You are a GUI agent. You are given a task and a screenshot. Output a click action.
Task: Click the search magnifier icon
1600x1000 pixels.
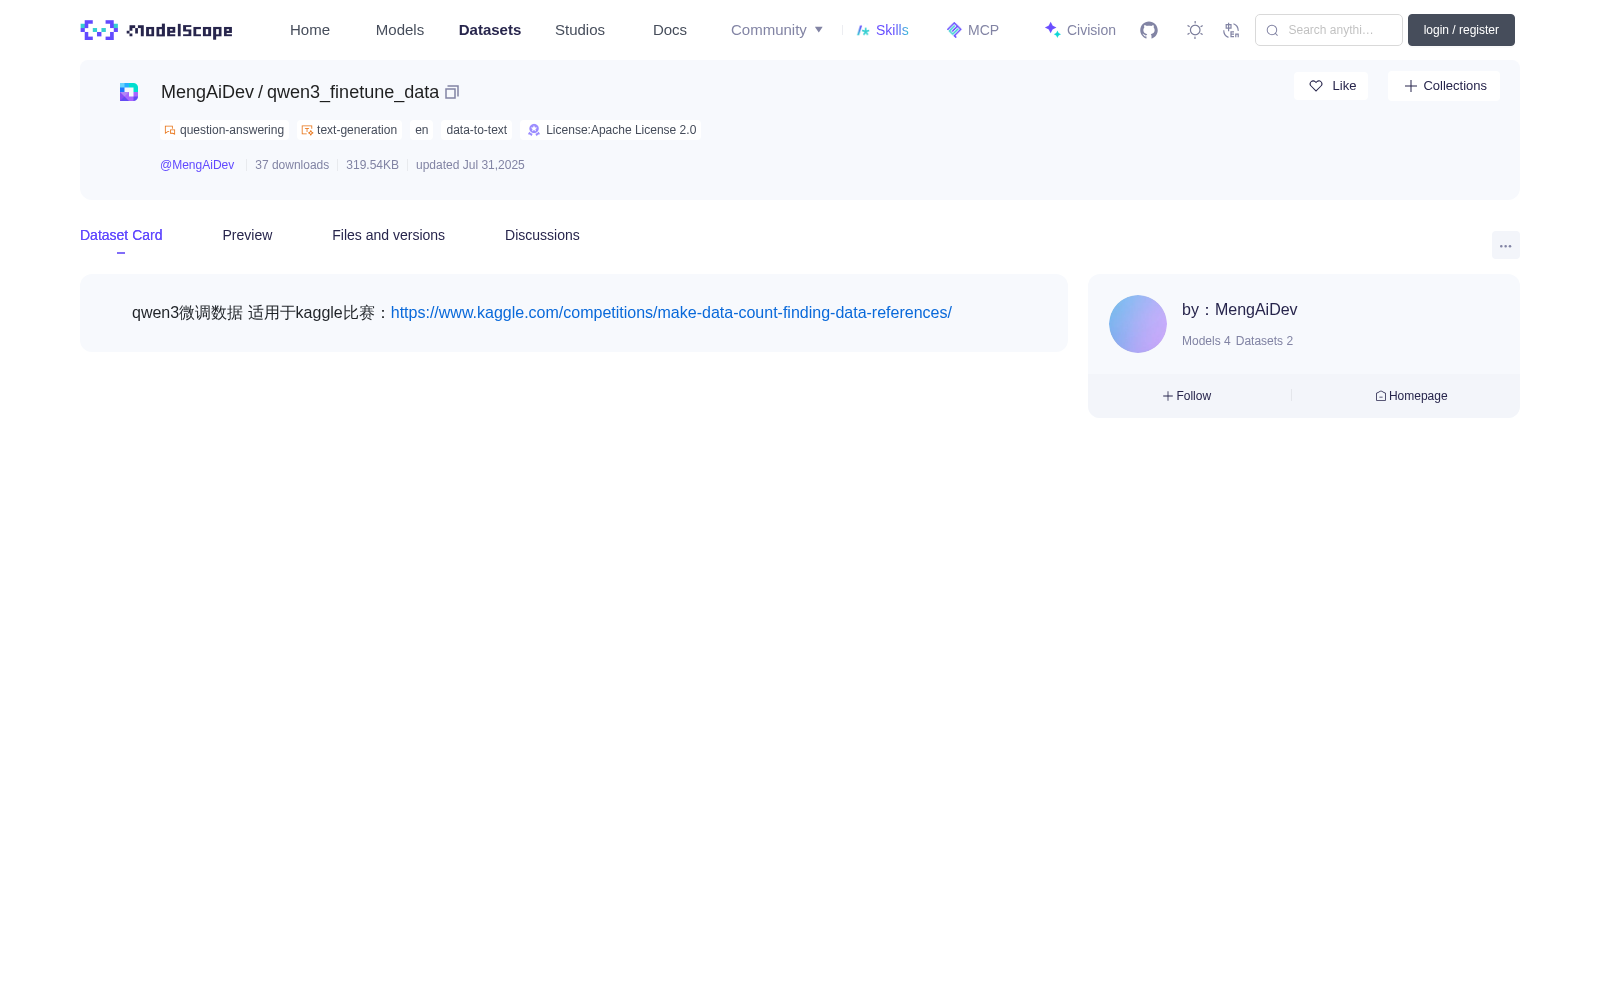1272,30
